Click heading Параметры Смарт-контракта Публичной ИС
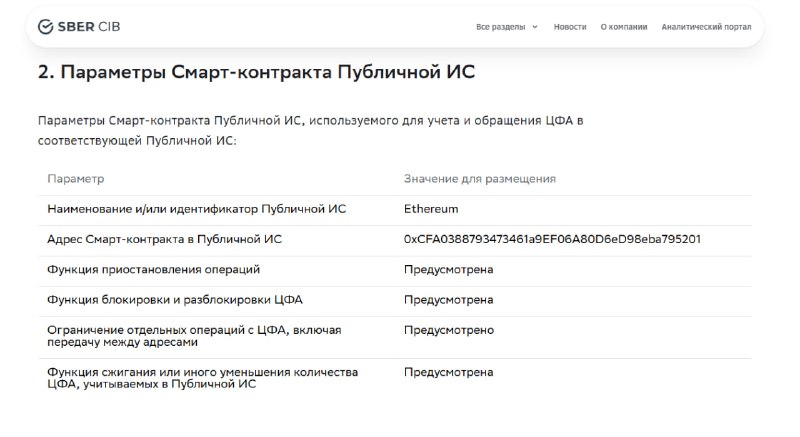 [x=256, y=72]
